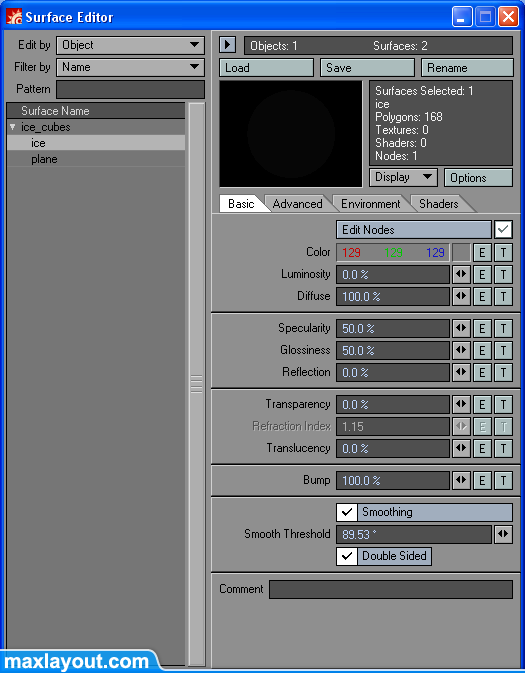The height and width of the screenshot is (673, 525).
Task: Click Transparency texture T button
Action: point(504,405)
